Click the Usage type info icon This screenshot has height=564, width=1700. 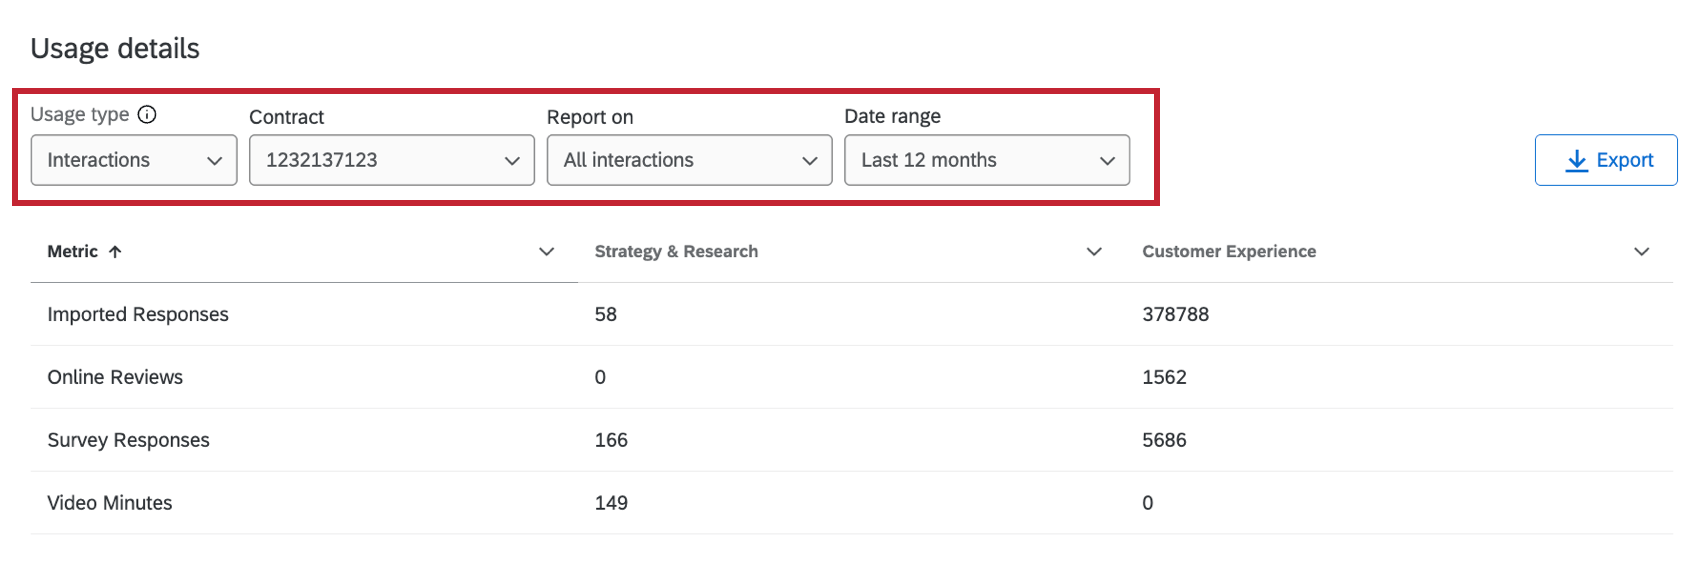[x=147, y=114]
